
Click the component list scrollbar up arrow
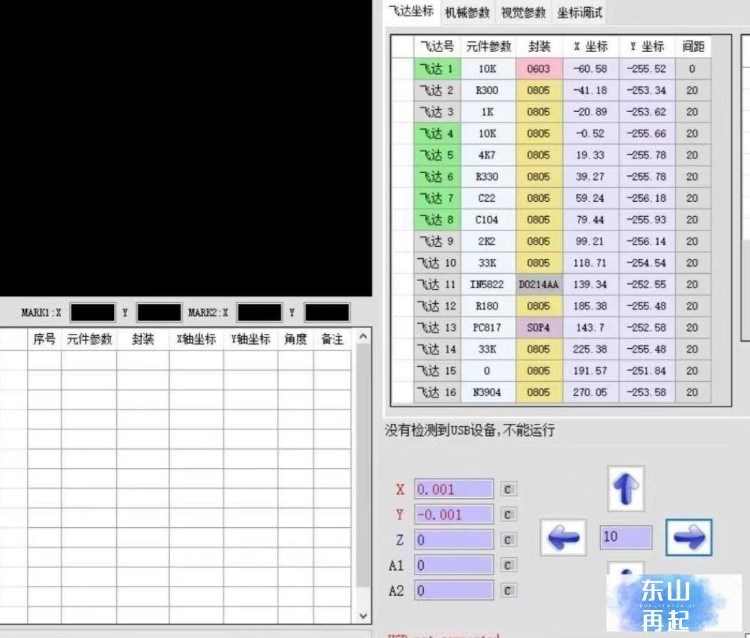pyautogui.click(x=363, y=337)
